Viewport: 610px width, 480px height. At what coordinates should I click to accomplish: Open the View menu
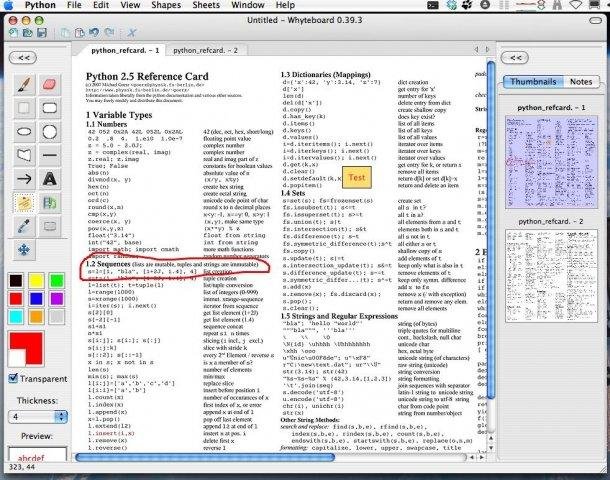tap(130, 5)
